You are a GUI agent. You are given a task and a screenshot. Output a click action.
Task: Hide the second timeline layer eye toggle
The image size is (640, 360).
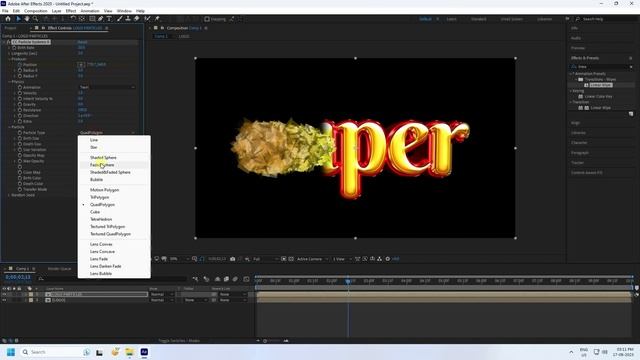point(4,300)
